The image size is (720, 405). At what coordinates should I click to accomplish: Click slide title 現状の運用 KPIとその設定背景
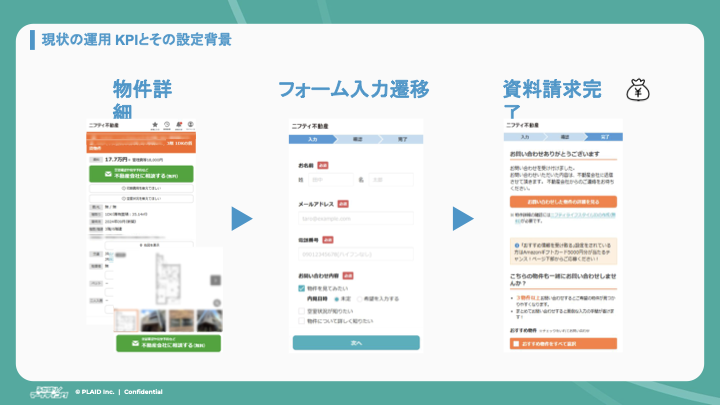click(136, 39)
